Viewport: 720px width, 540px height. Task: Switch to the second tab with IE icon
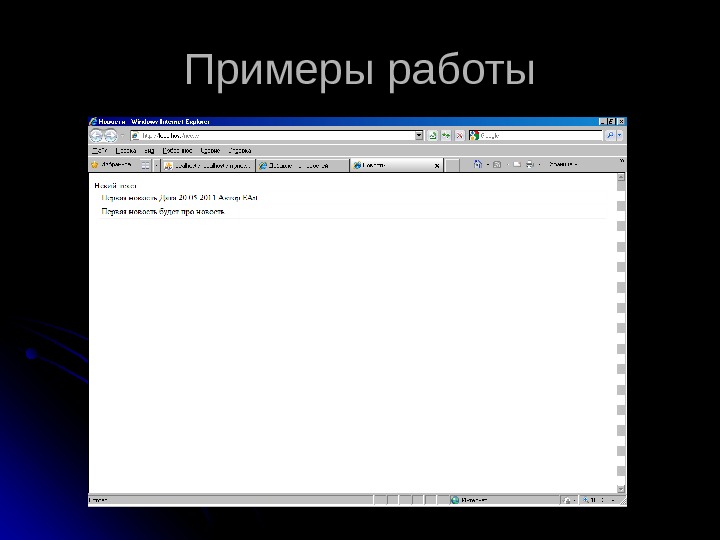303,166
